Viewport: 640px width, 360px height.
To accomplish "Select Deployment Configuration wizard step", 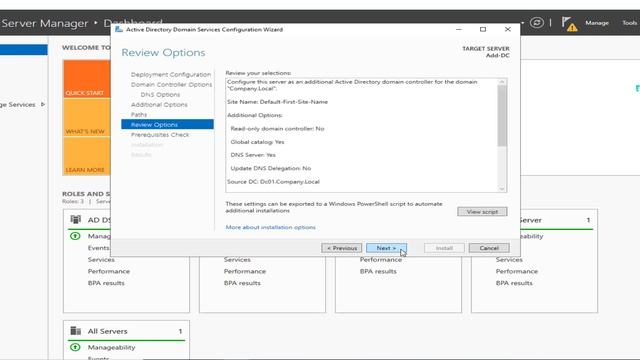I will (x=171, y=75).
